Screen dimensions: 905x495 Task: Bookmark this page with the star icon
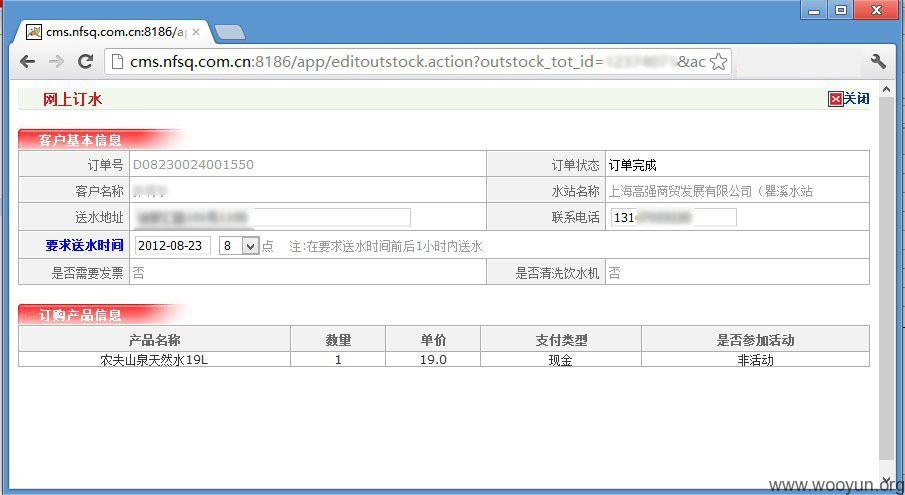click(x=718, y=62)
